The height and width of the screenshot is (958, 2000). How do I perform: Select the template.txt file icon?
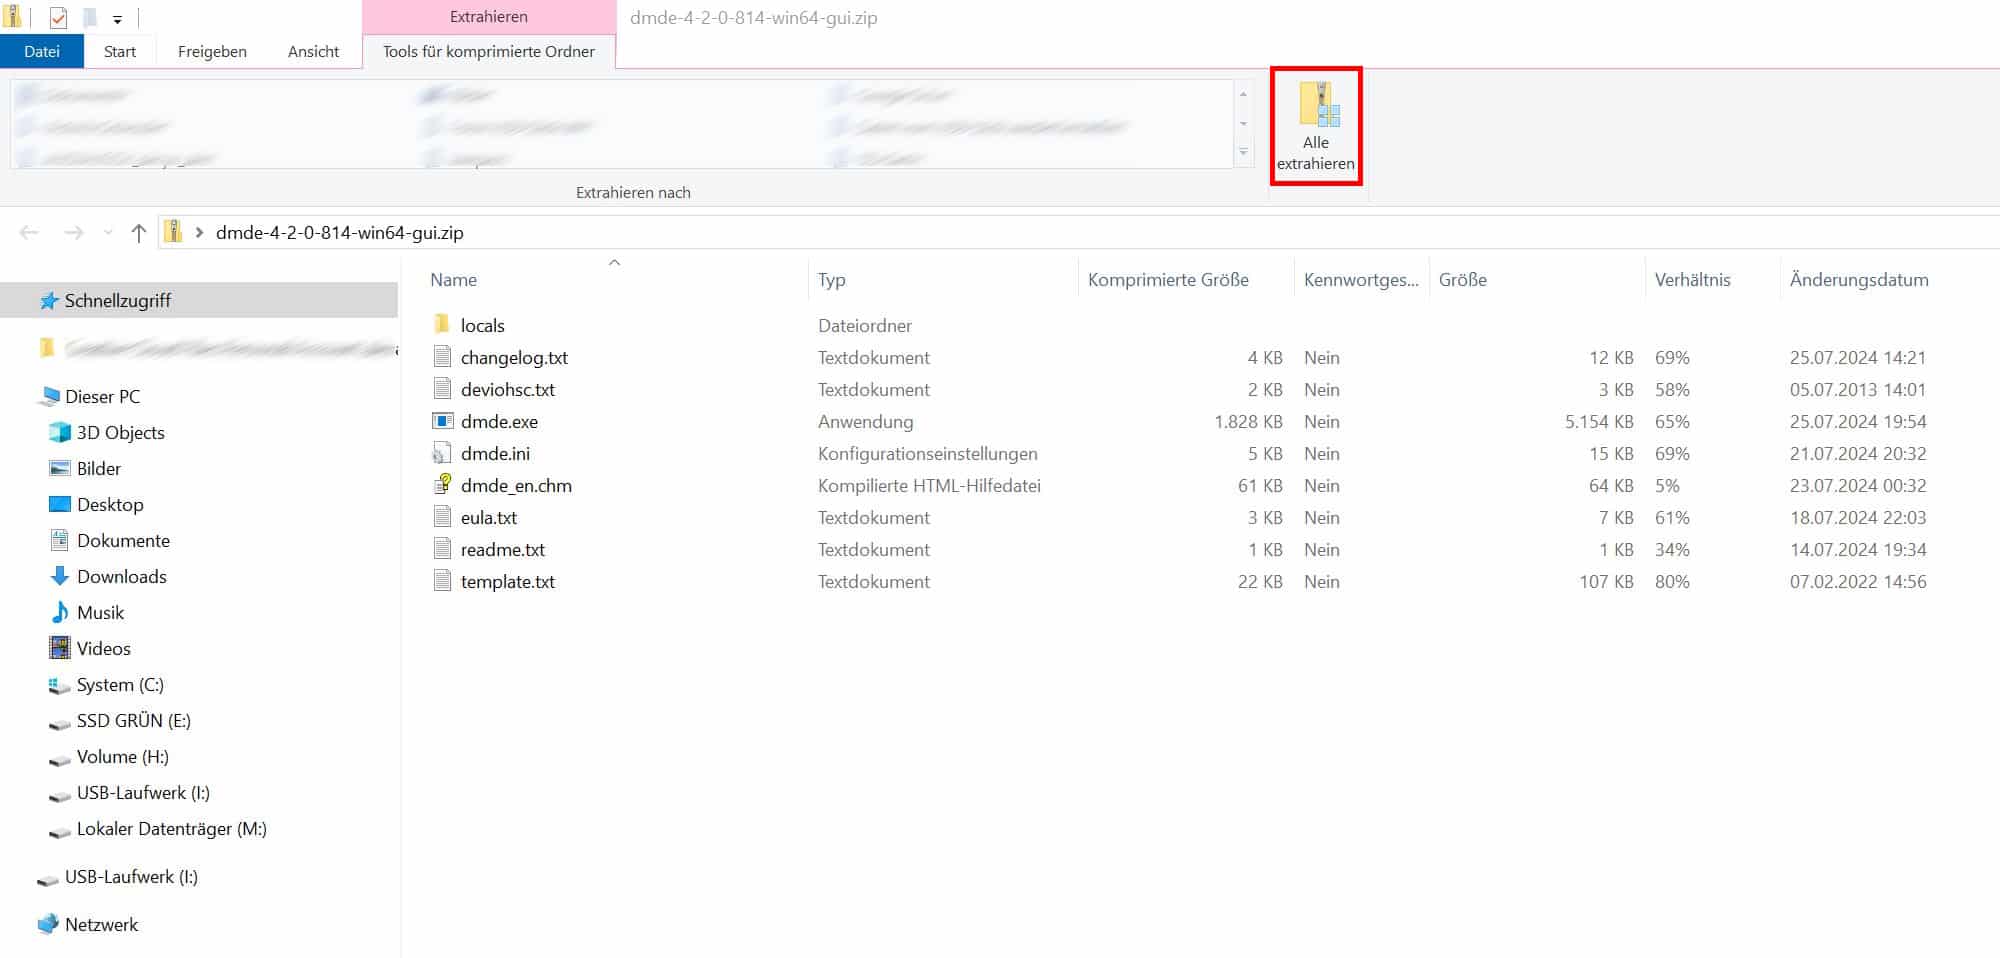[442, 580]
